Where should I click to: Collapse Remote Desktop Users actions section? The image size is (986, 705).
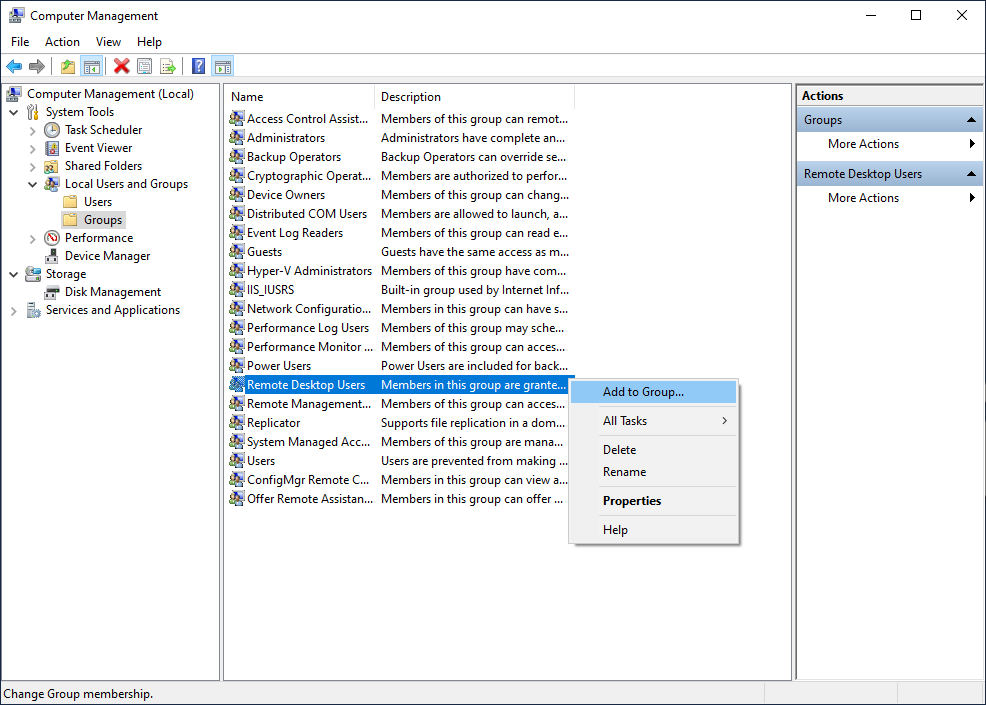point(971,174)
